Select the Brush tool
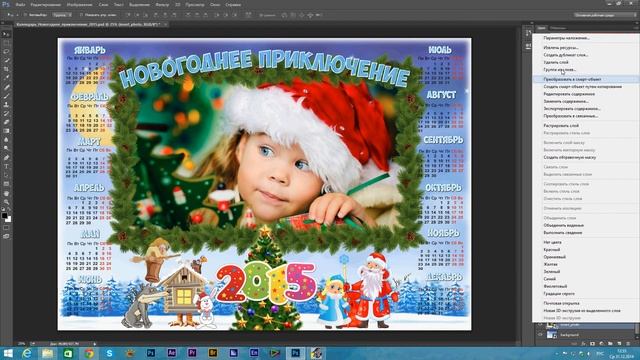 coord(6,96)
